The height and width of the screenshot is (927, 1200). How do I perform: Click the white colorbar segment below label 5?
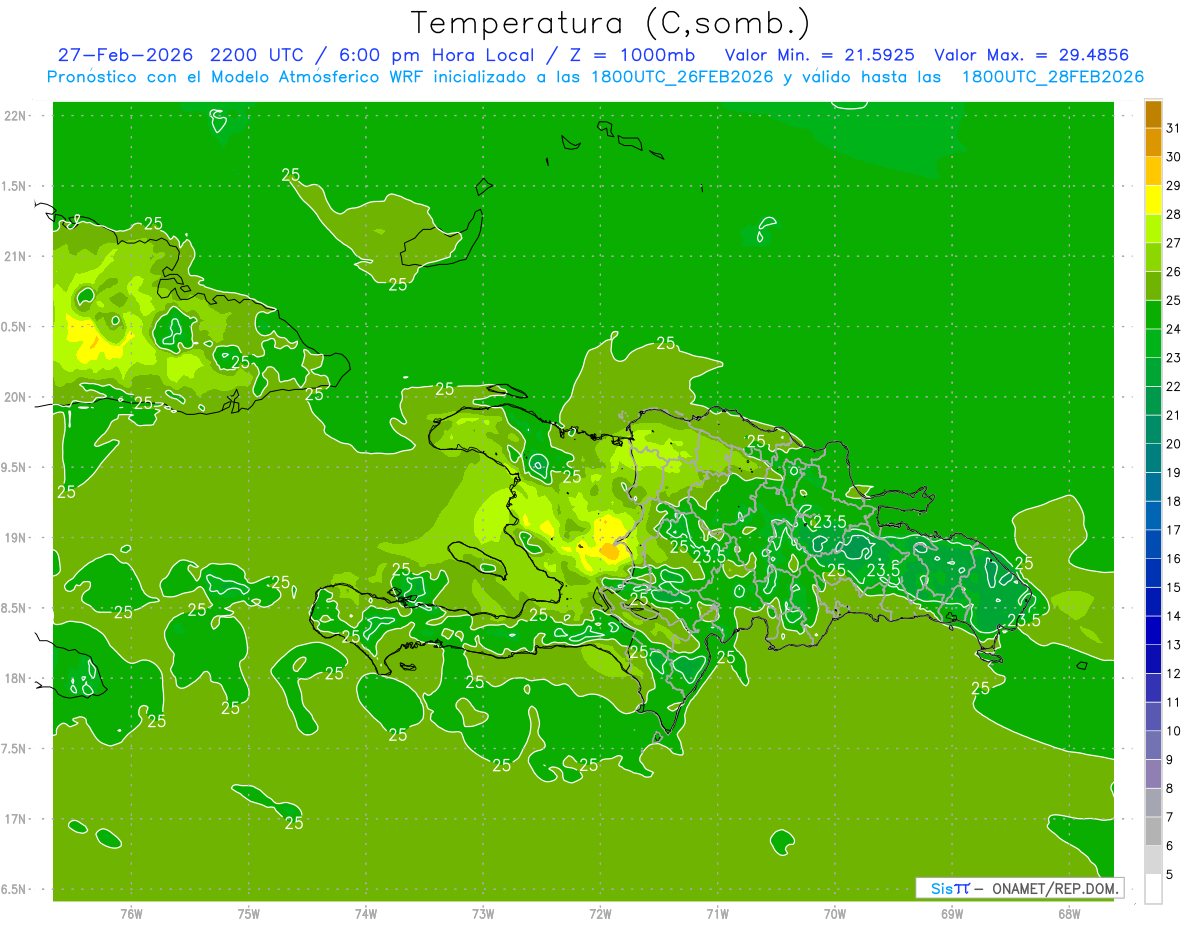1153,889
